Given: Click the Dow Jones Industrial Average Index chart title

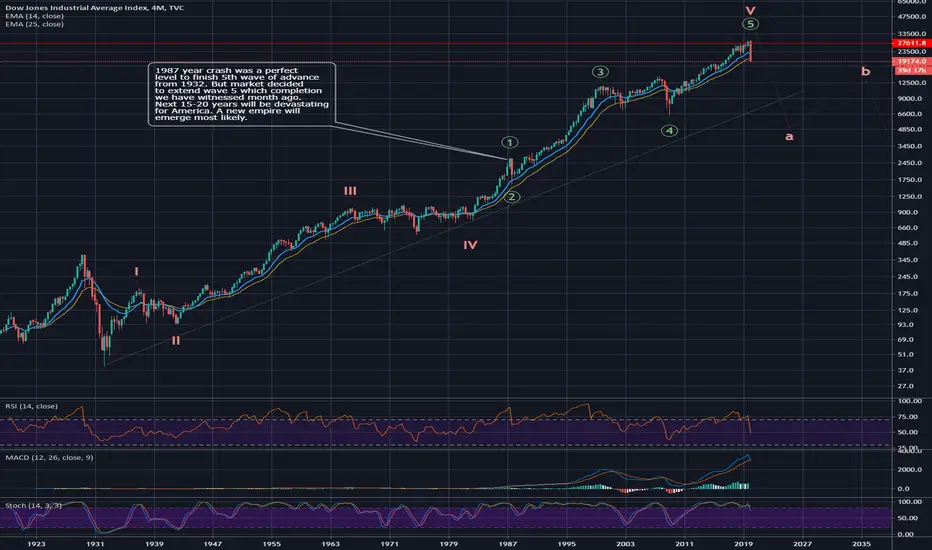Looking at the screenshot, I should [x=95, y=8].
